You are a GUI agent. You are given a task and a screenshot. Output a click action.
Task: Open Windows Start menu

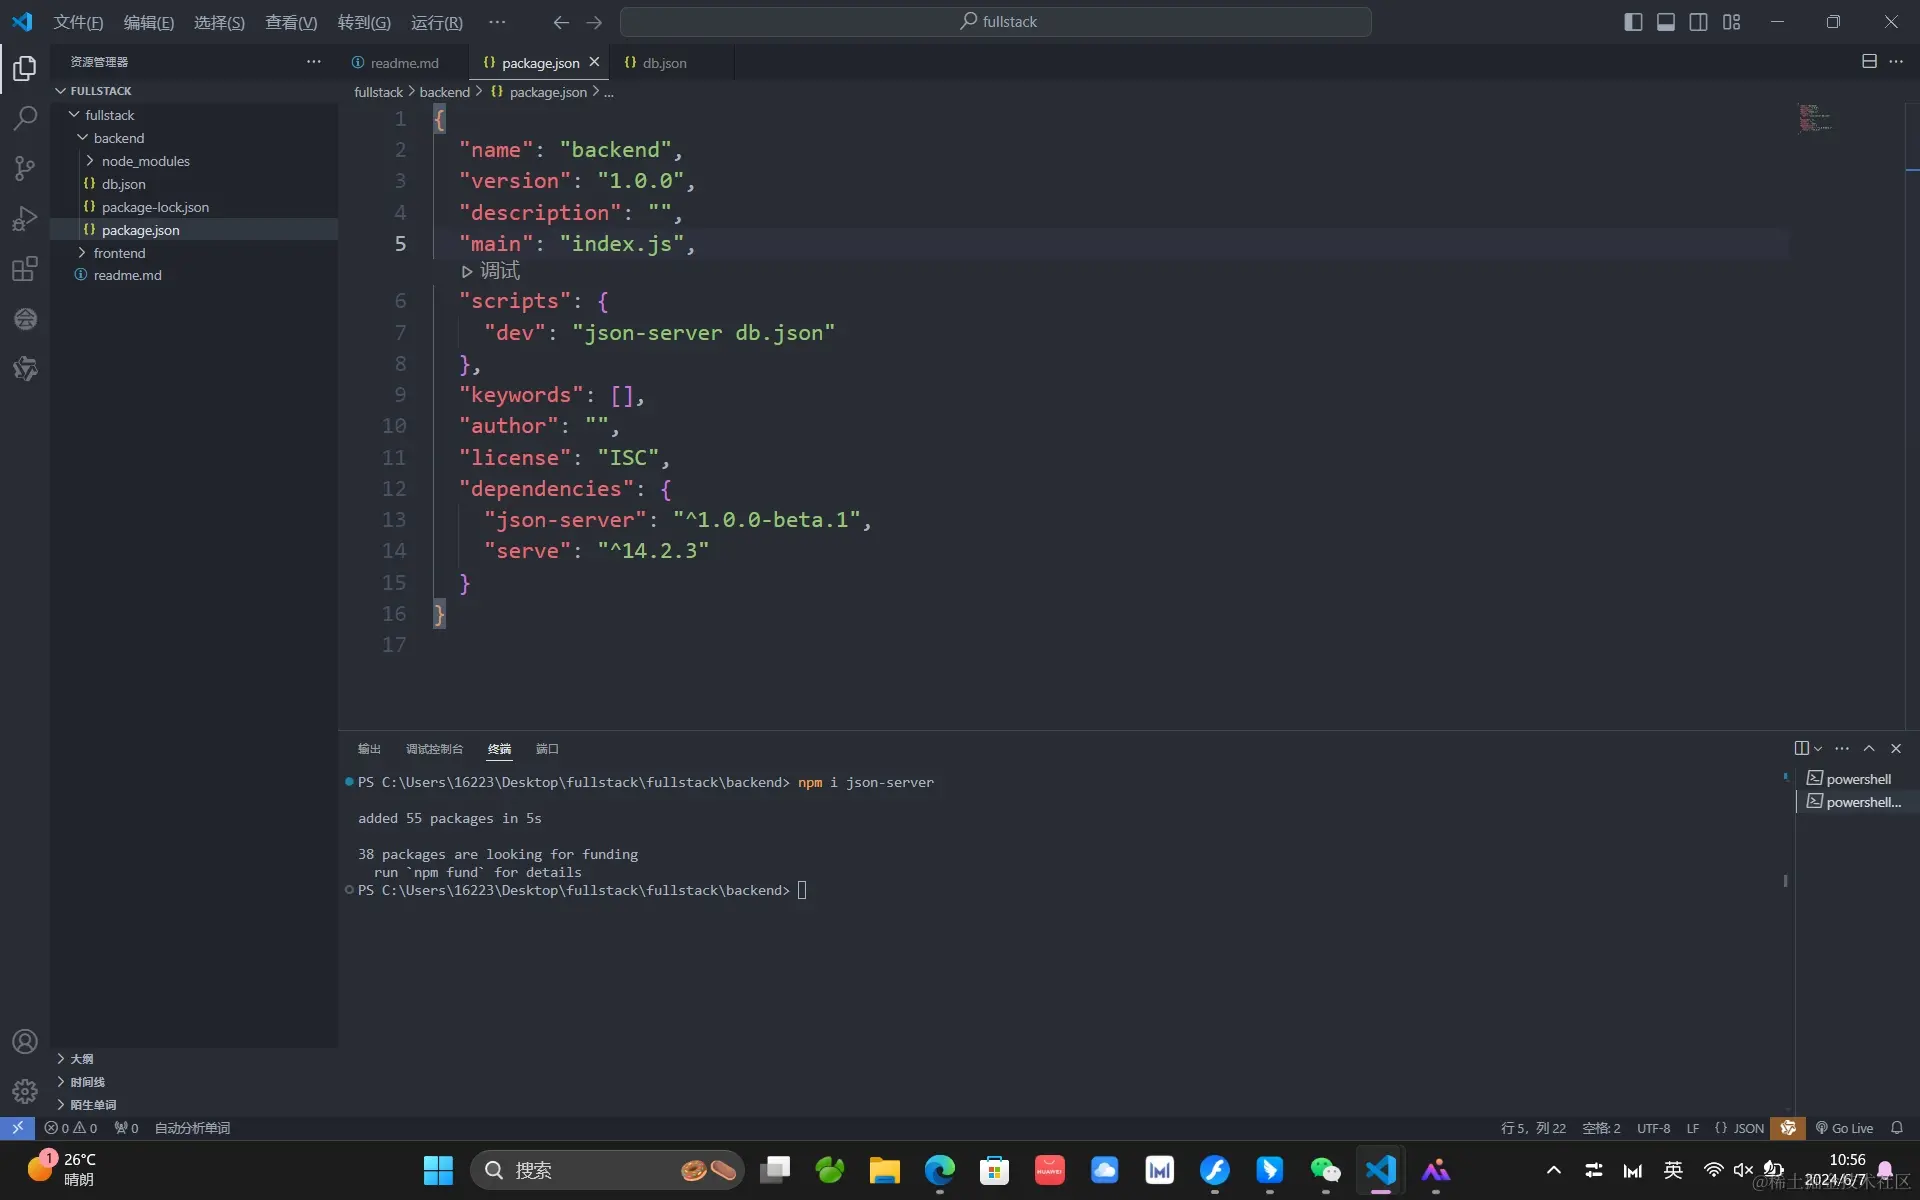click(438, 1170)
